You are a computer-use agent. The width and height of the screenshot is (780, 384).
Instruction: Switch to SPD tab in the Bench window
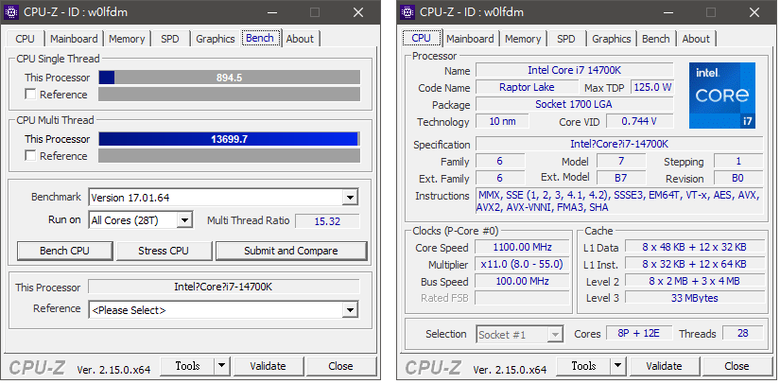point(170,39)
